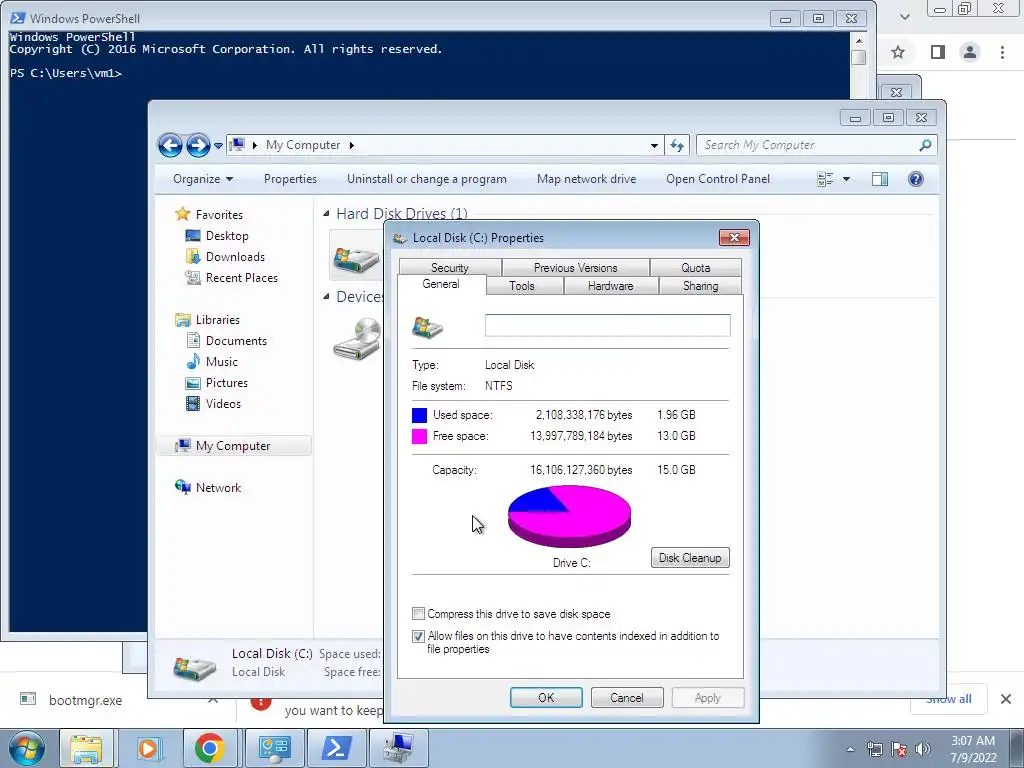Click OK in Properties dialog
Image resolution: width=1024 pixels, height=768 pixels.
click(x=546, y=697)
